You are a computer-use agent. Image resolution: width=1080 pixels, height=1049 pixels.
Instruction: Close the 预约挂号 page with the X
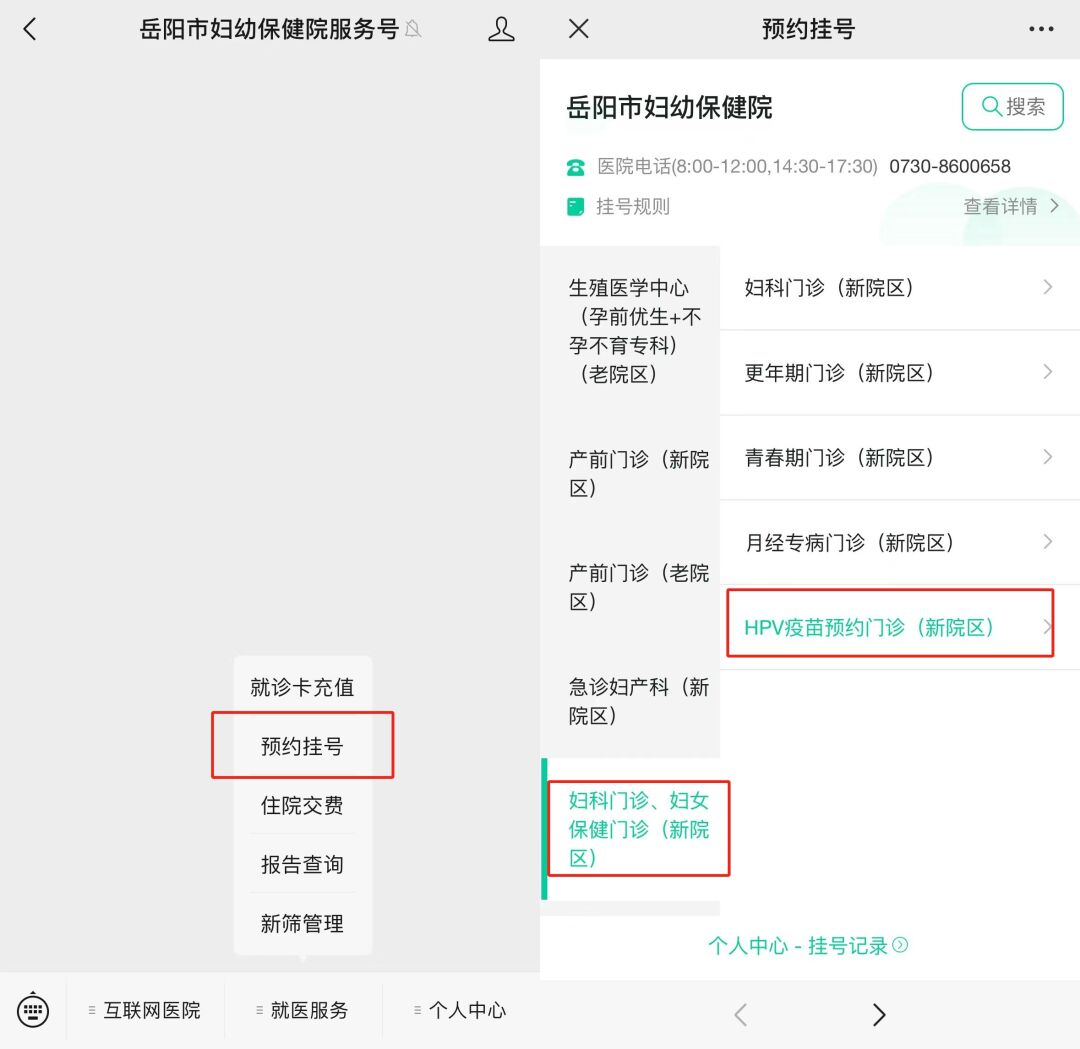pyautogui.click(x=579, y=28)
